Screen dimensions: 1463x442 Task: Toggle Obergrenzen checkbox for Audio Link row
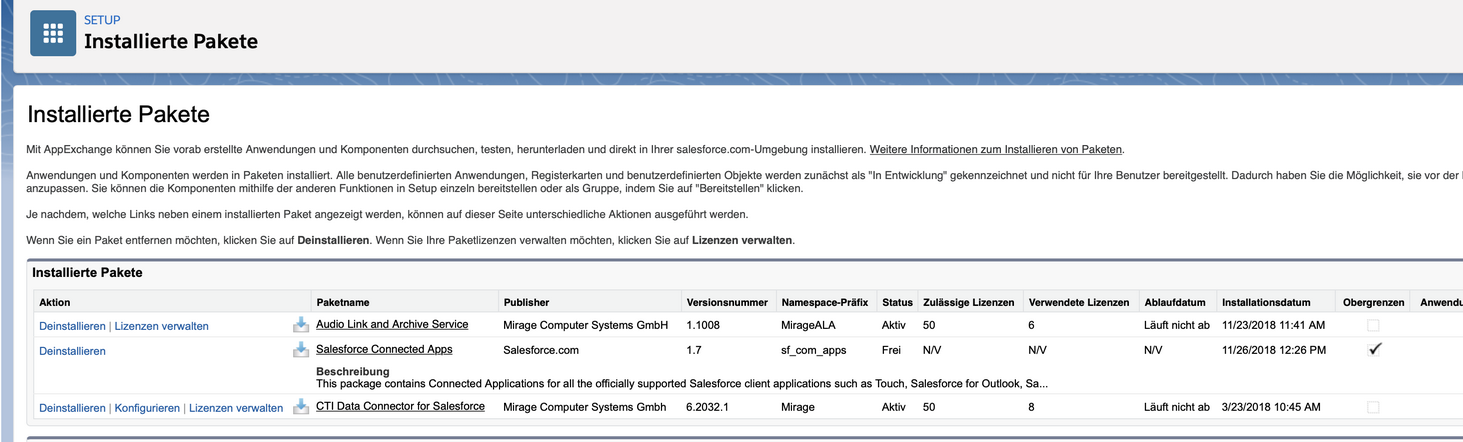pos(1373,326)
